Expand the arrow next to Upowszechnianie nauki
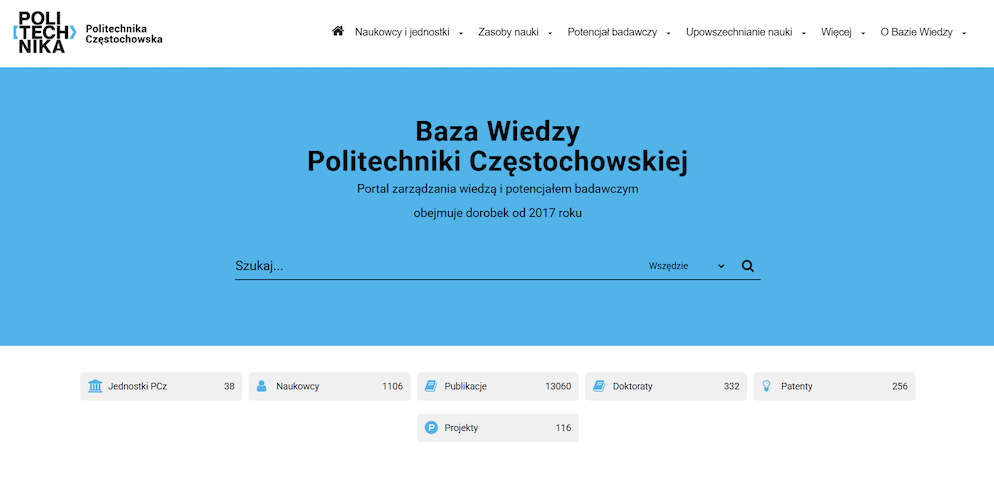Screen dimensions: 994x480 click(804, 33)
